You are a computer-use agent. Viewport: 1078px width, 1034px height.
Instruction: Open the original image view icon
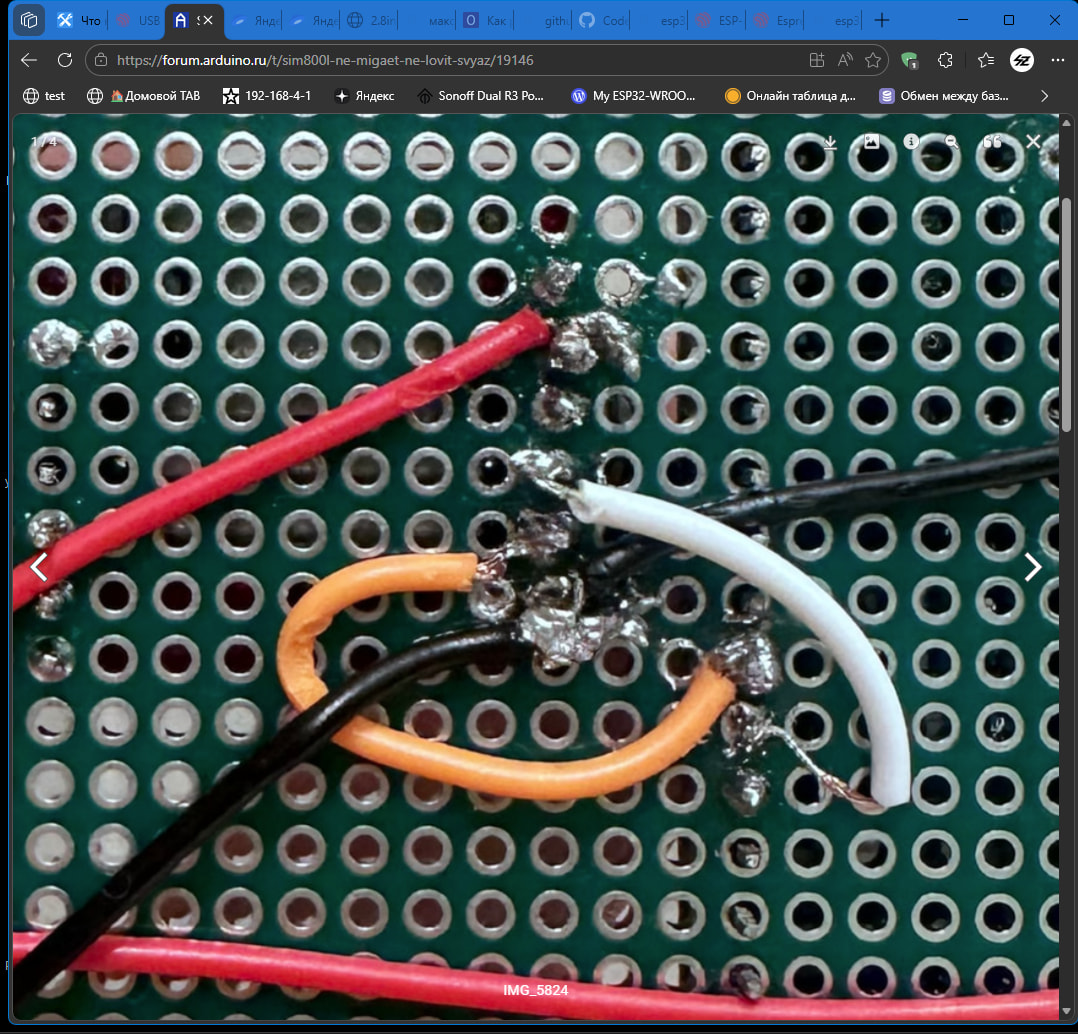point(871,142)
